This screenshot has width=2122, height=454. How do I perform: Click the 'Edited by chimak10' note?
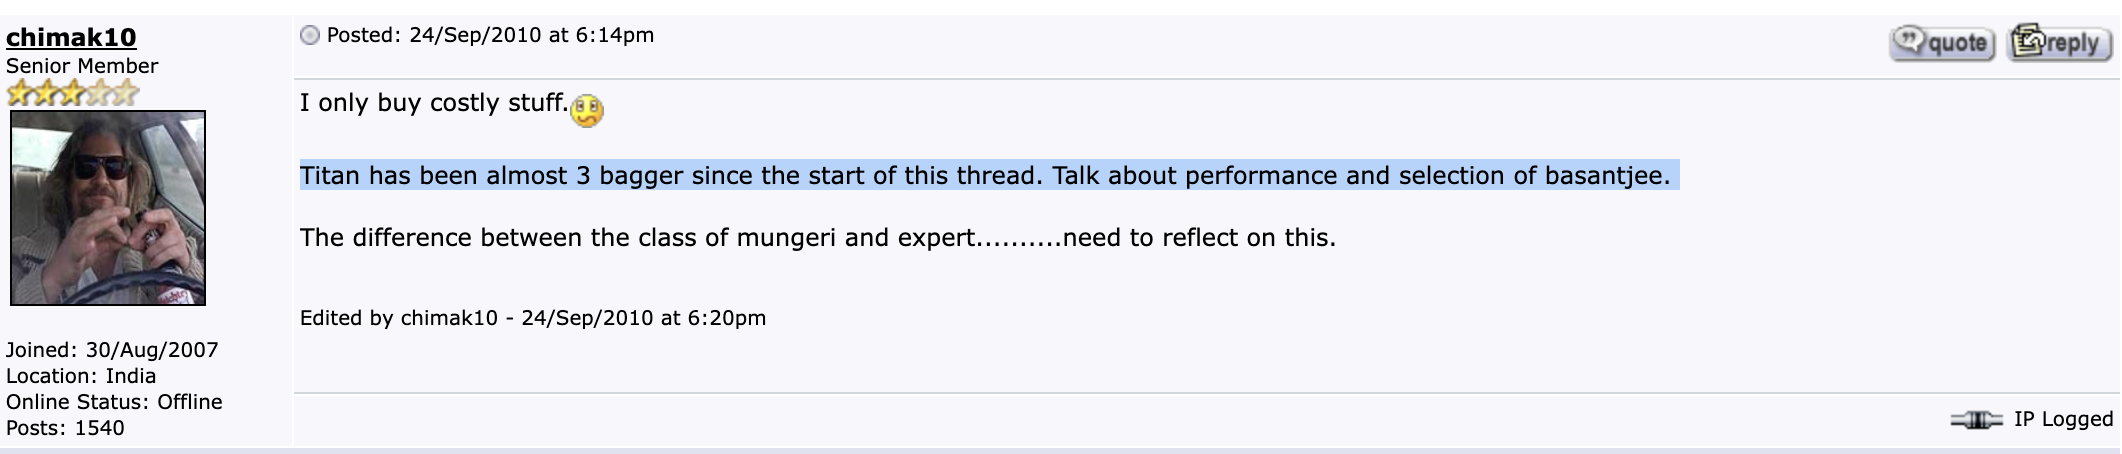(533, 318)
